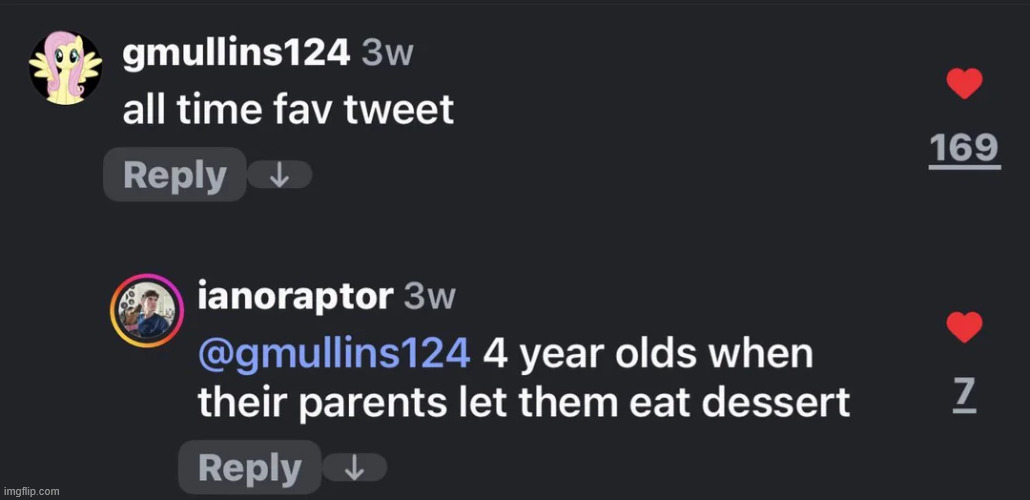Image resolution: width=1030 pixels, height=500 pixels.
Task: Like the gmullins124 comment with the heart
Action: 964,85
